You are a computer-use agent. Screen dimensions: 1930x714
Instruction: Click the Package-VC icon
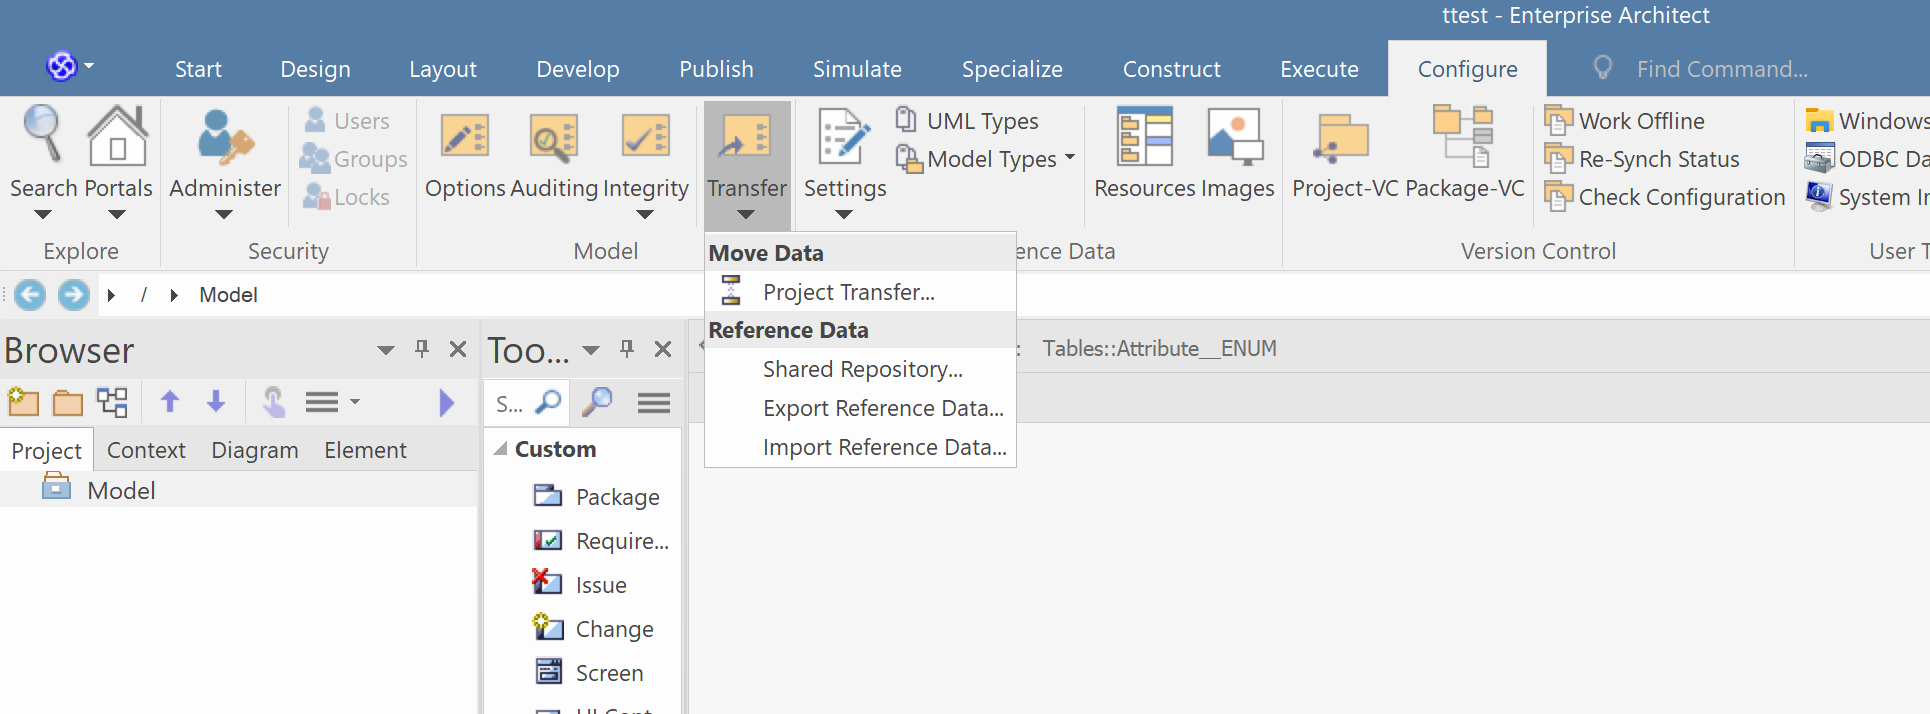[x=1464, y=140]
